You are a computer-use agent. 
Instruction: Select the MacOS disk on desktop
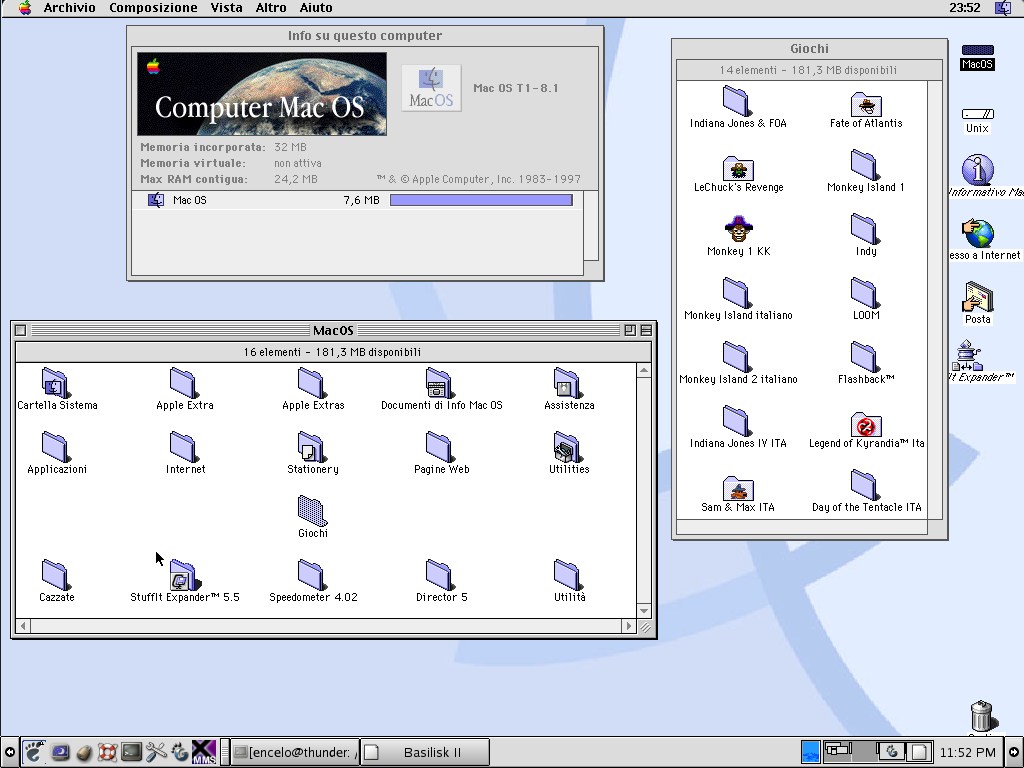[978, 57]
